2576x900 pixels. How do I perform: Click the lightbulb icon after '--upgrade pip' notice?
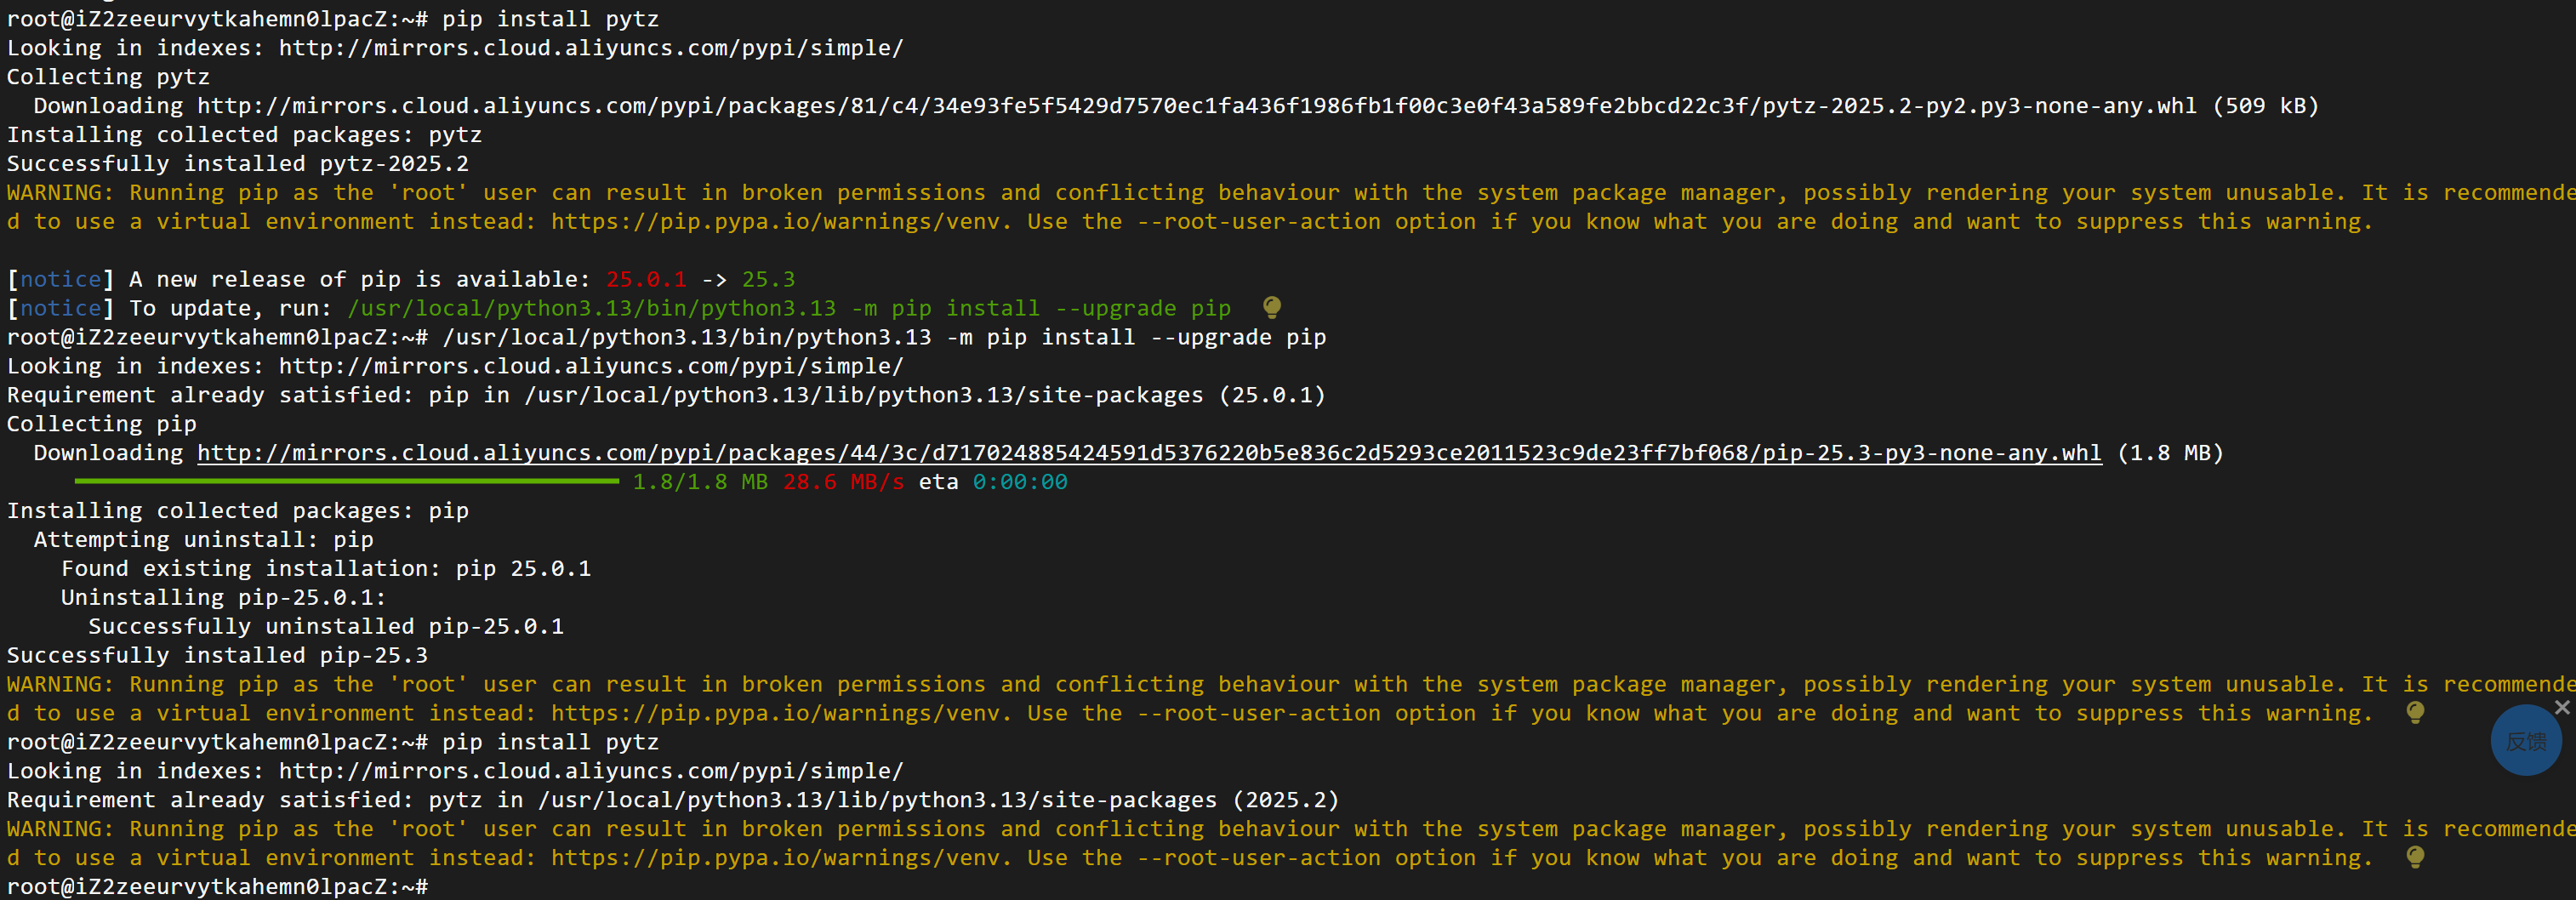pyautogui.click(x=1271, y=306)
